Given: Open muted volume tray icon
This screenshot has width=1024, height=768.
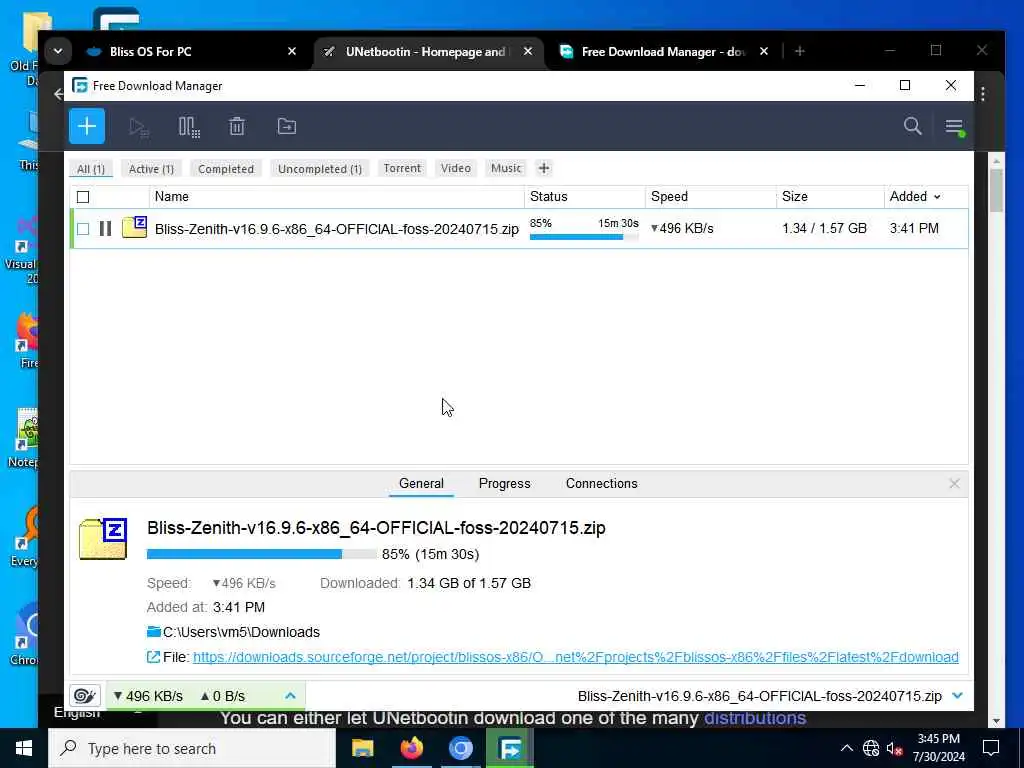Looking at the screenshot, I should (x=895, y=748).
